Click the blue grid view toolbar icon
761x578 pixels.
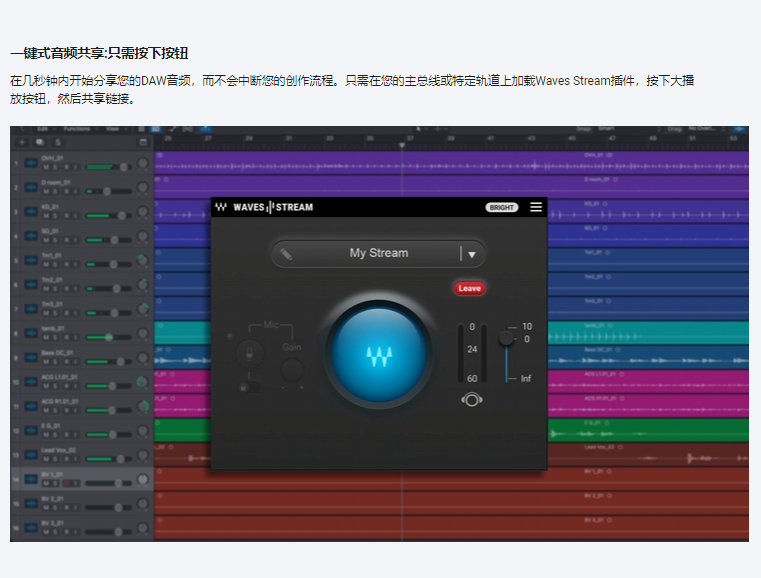(156, 129)
